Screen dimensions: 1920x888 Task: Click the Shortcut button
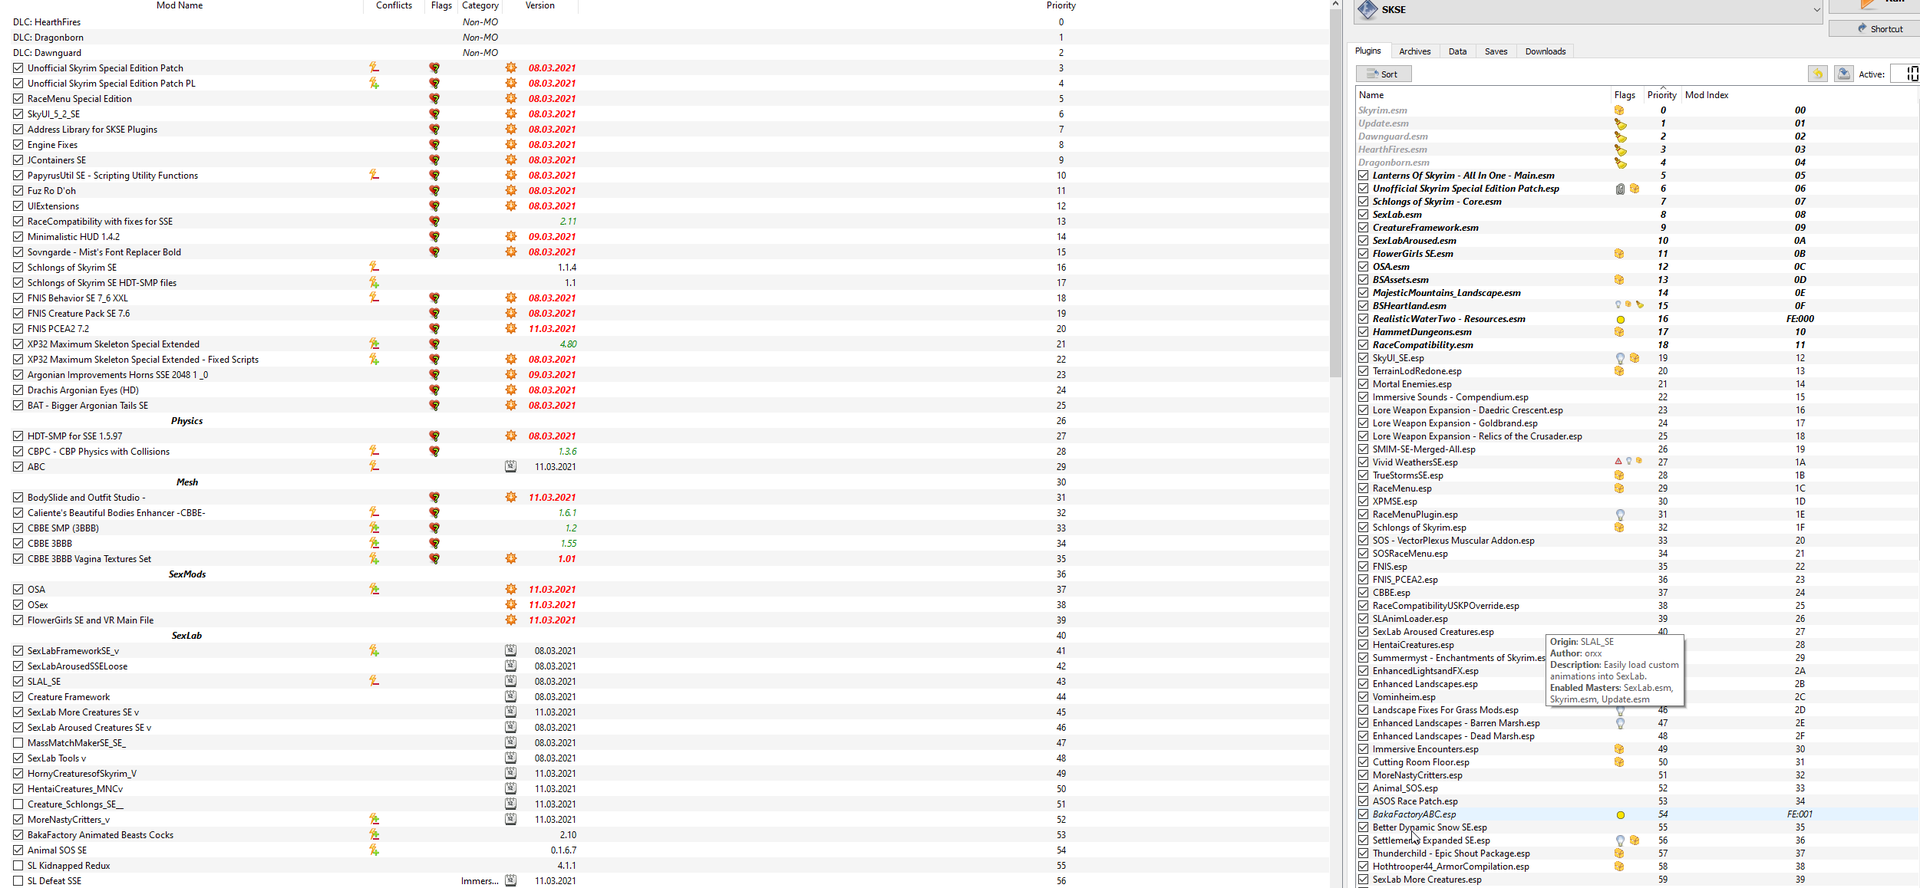(x=1874, y=29)
